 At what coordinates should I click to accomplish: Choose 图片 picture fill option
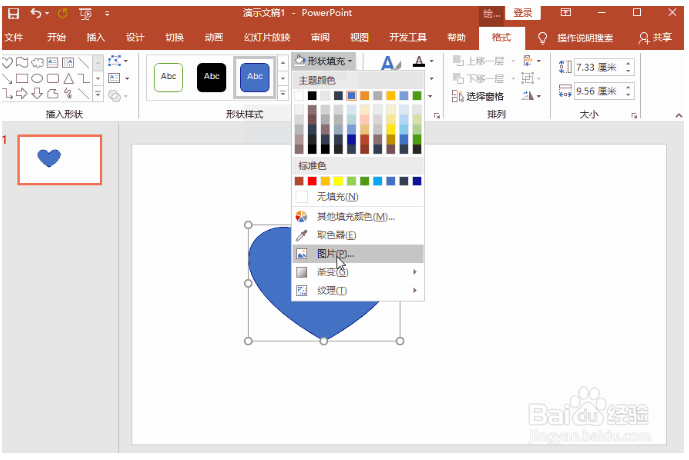[358, 254]
